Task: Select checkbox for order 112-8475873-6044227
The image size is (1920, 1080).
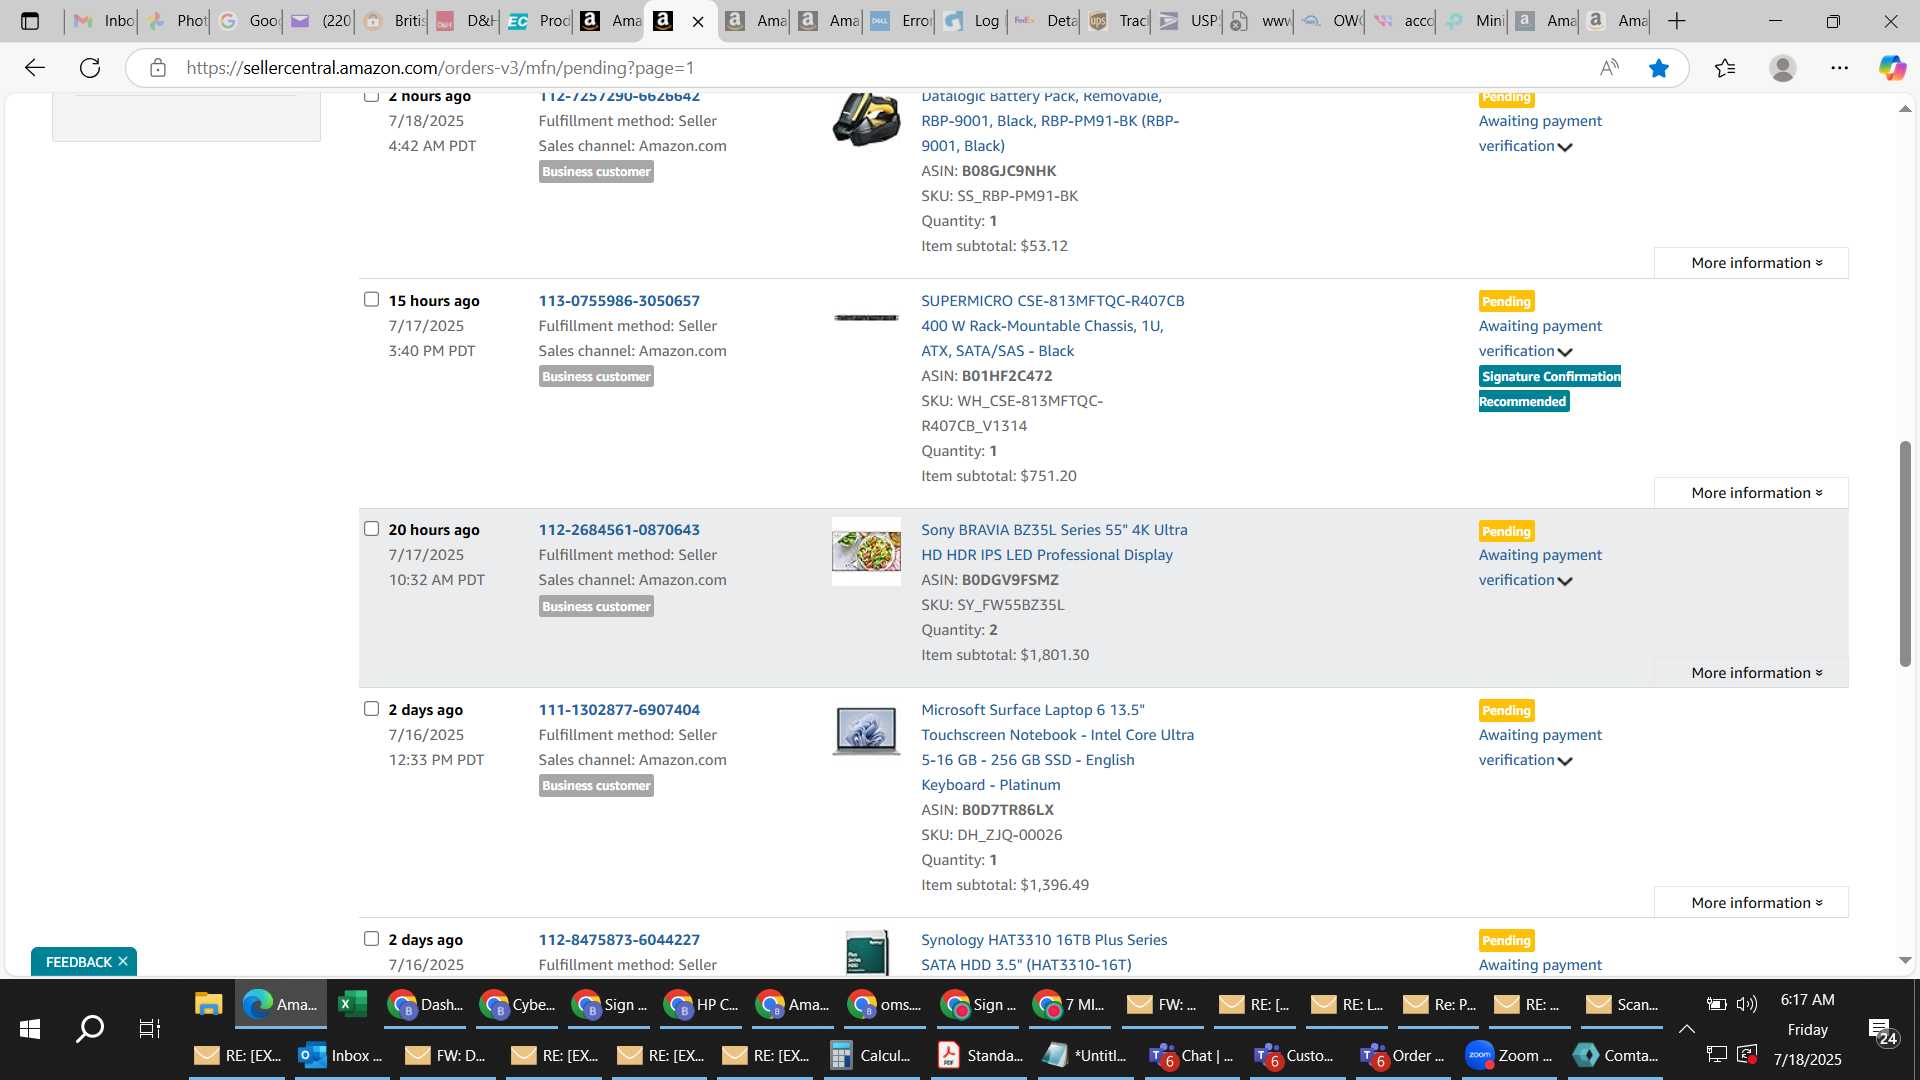Action: (371, 938)
